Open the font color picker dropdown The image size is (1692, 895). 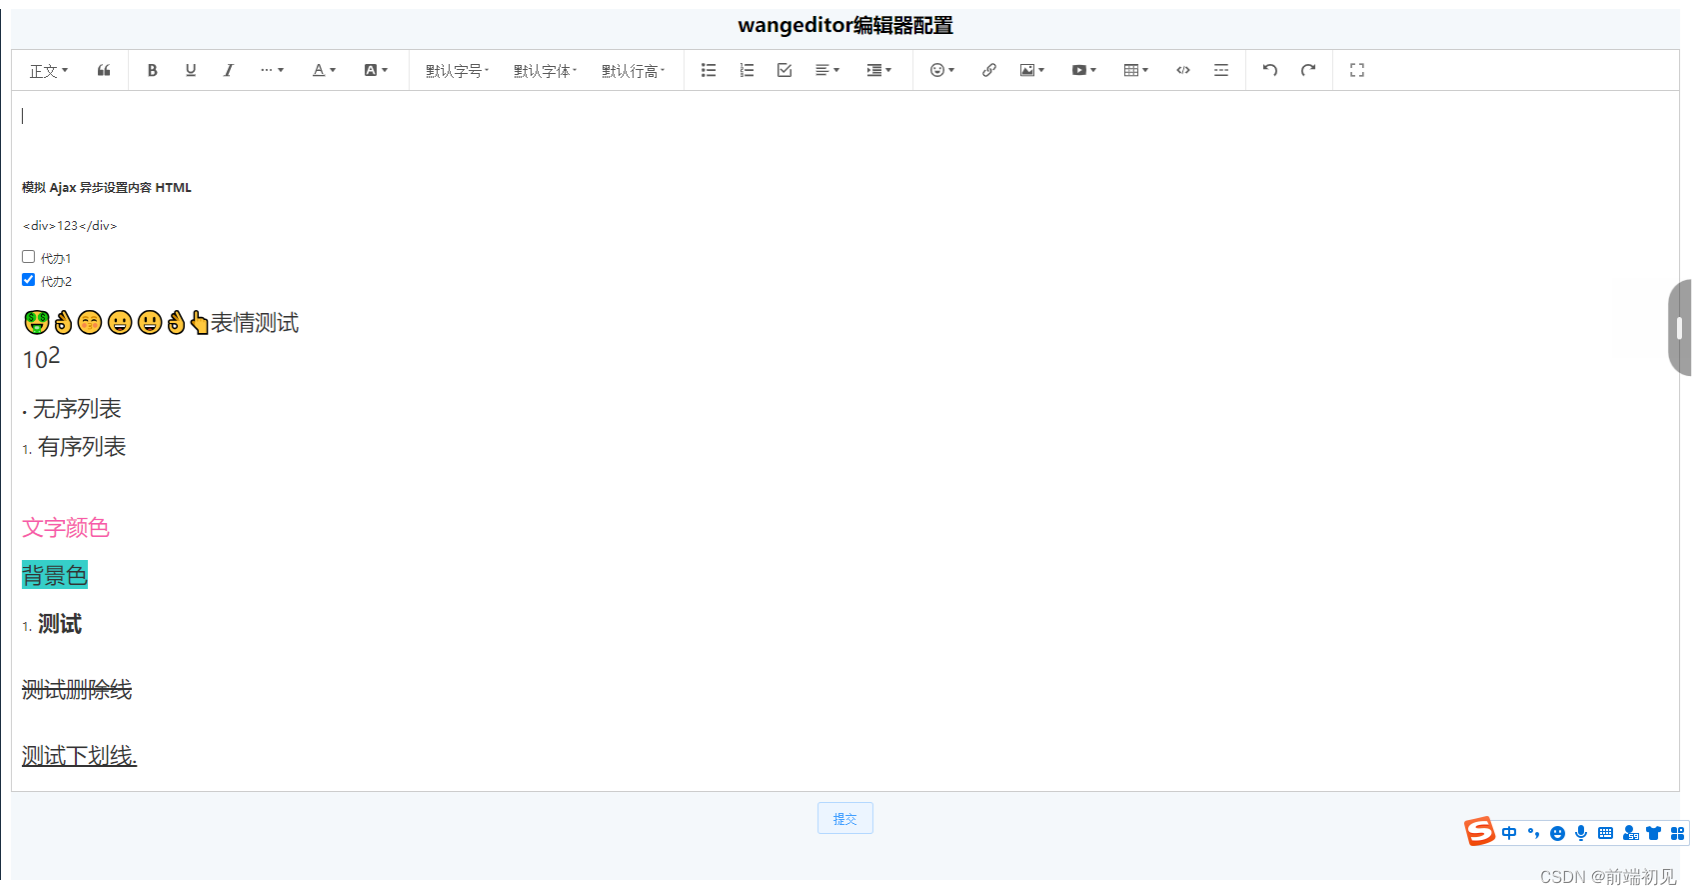pos(324,70)
